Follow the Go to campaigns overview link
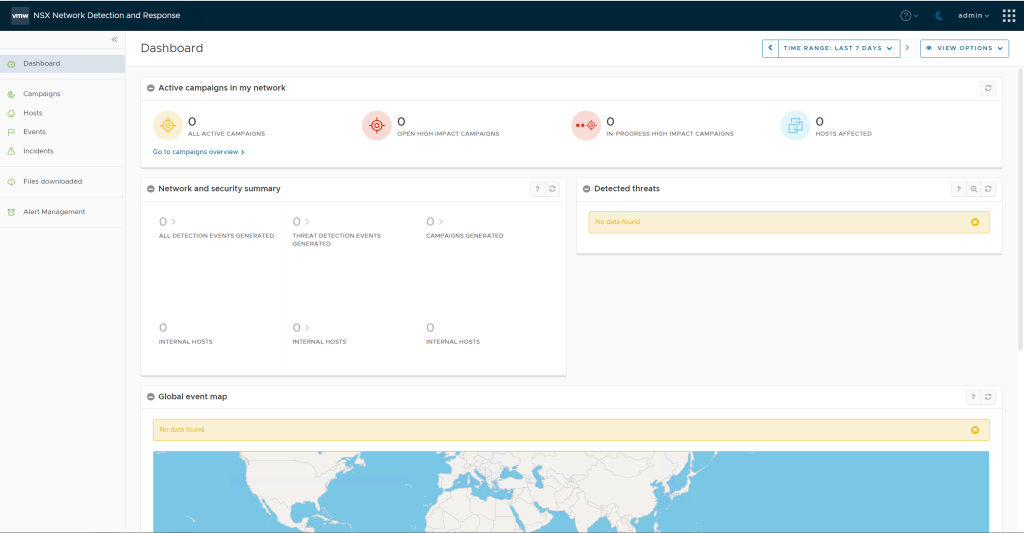This screenshot has width=1024, height=533. tap(198, 152)
